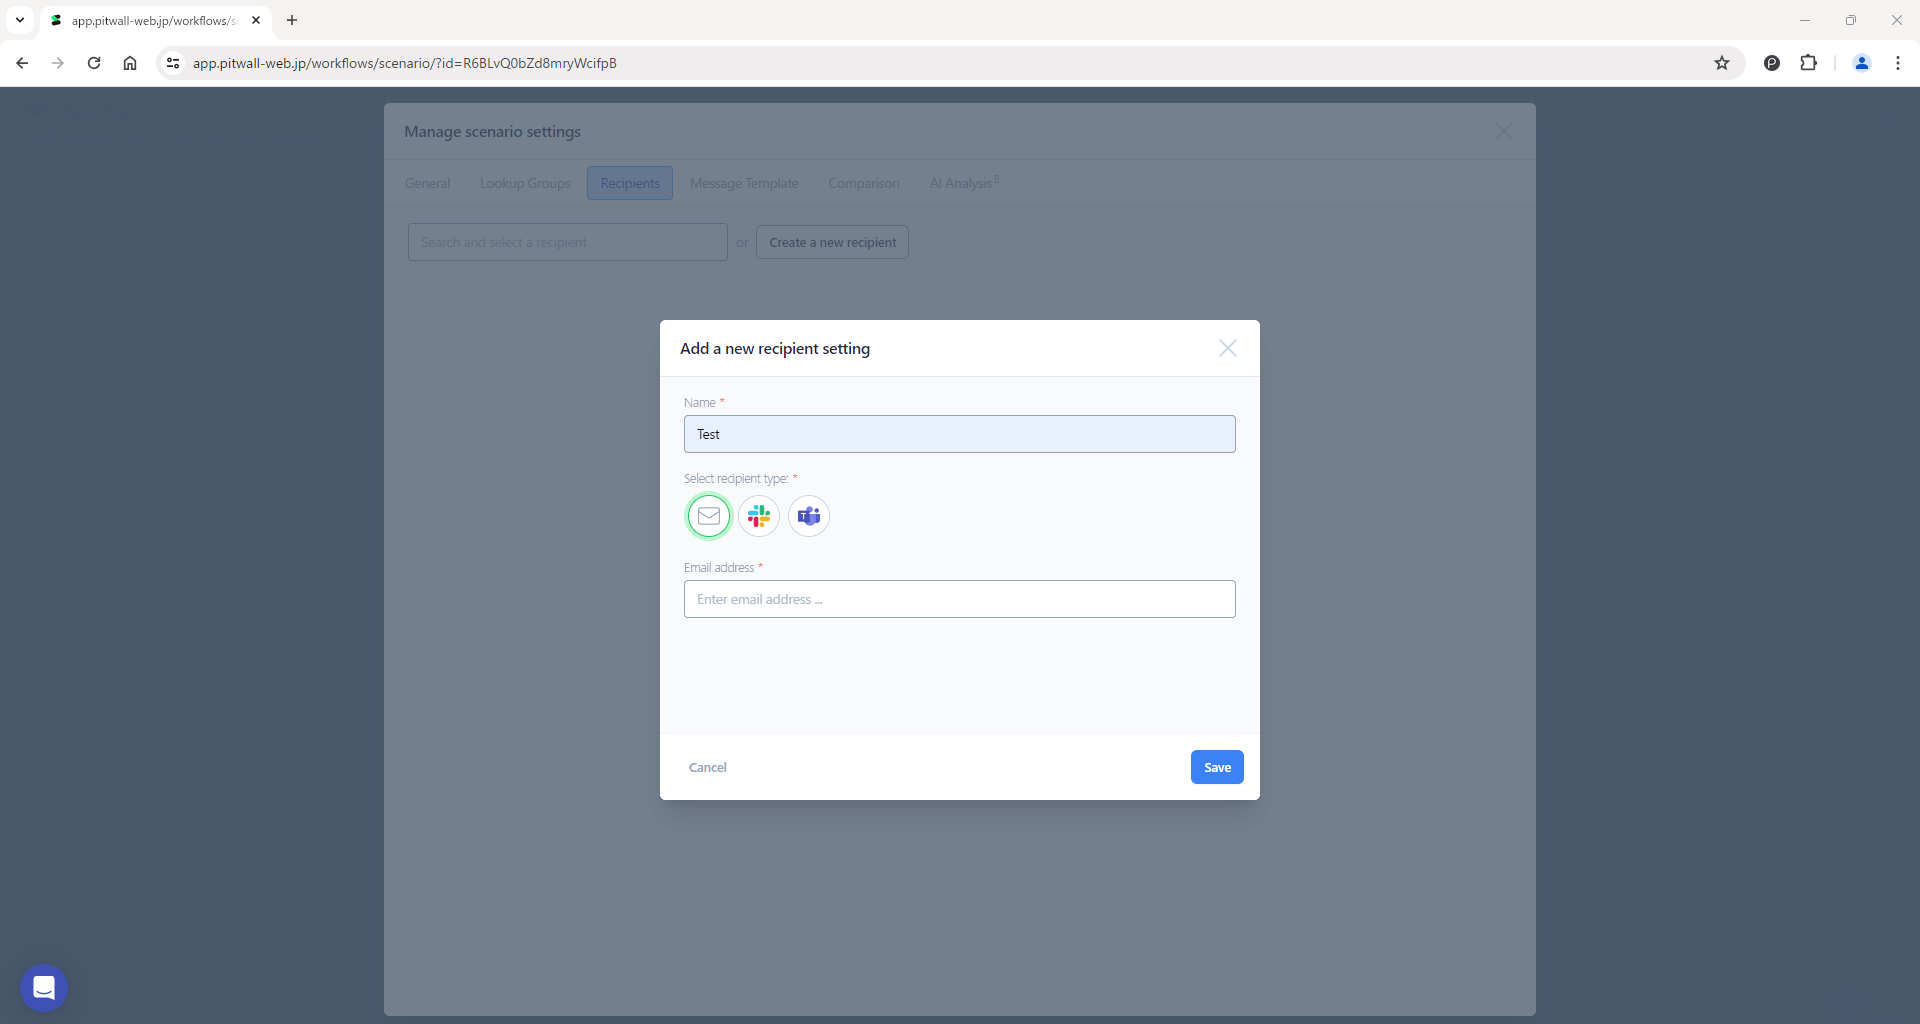Reload the page

(94, 63)
